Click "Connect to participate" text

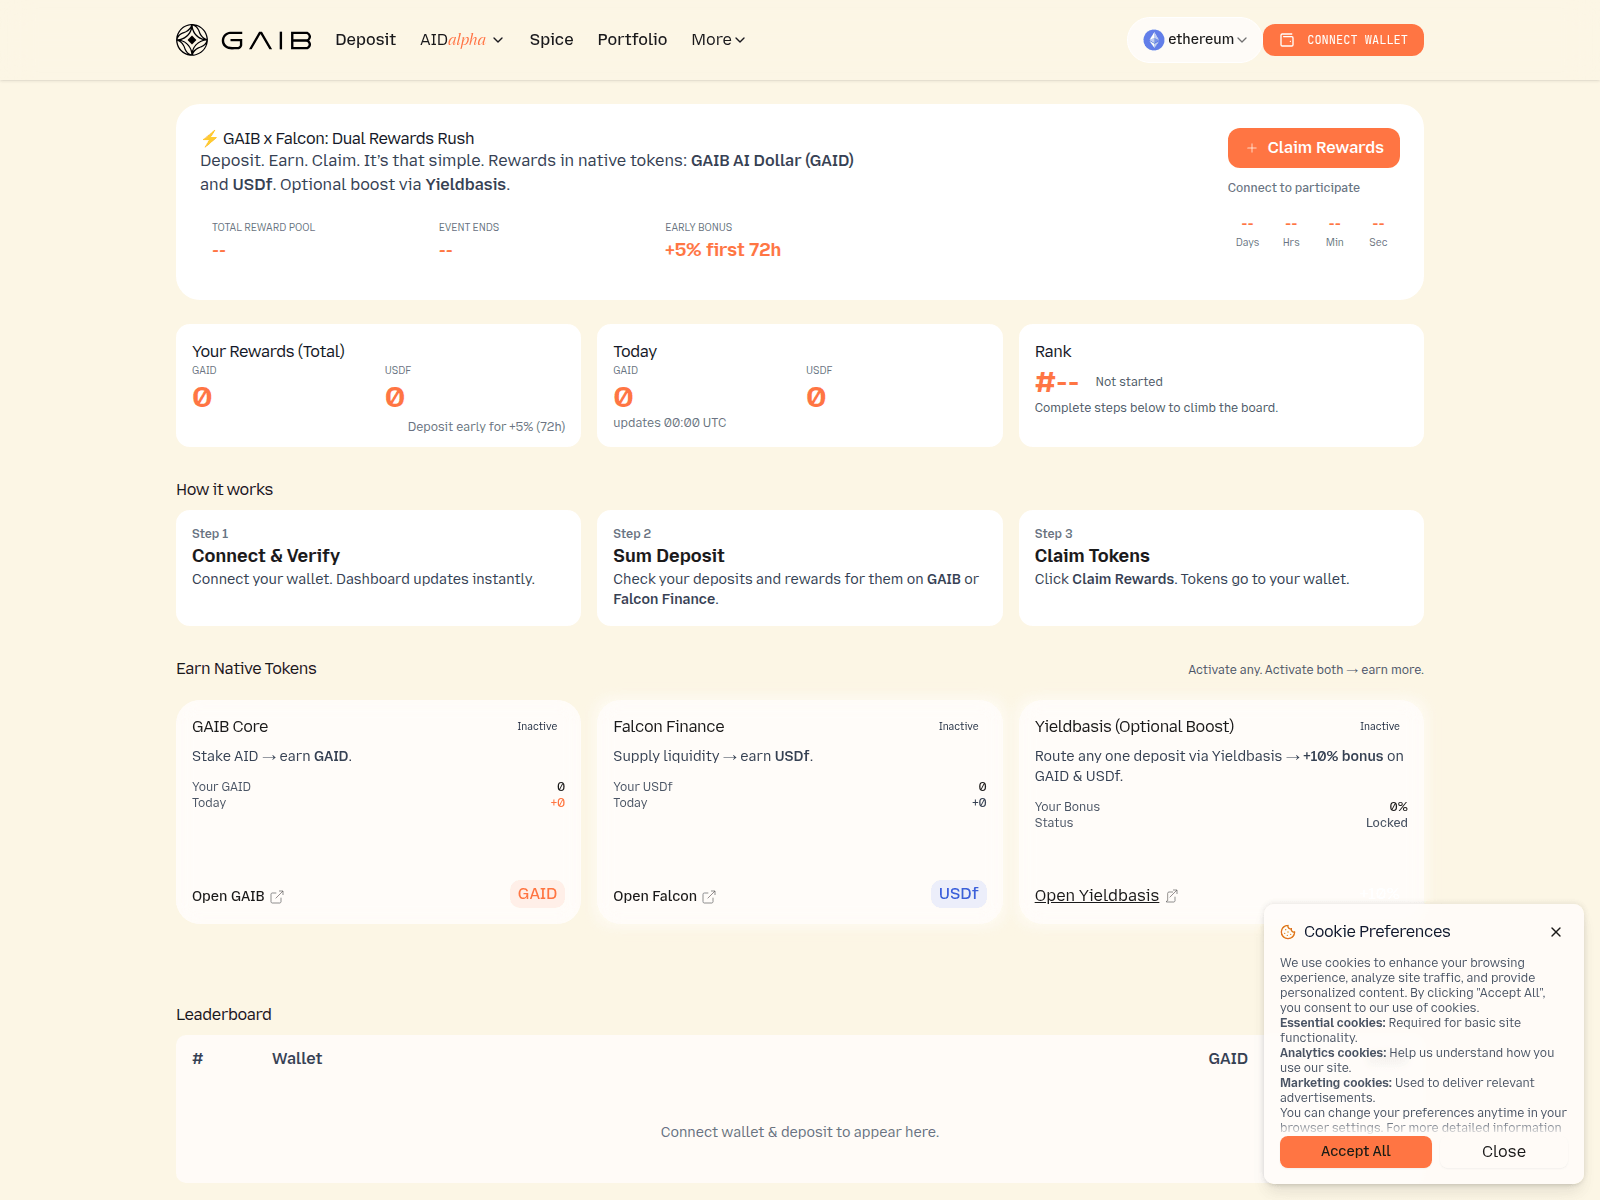(1293, 188)
